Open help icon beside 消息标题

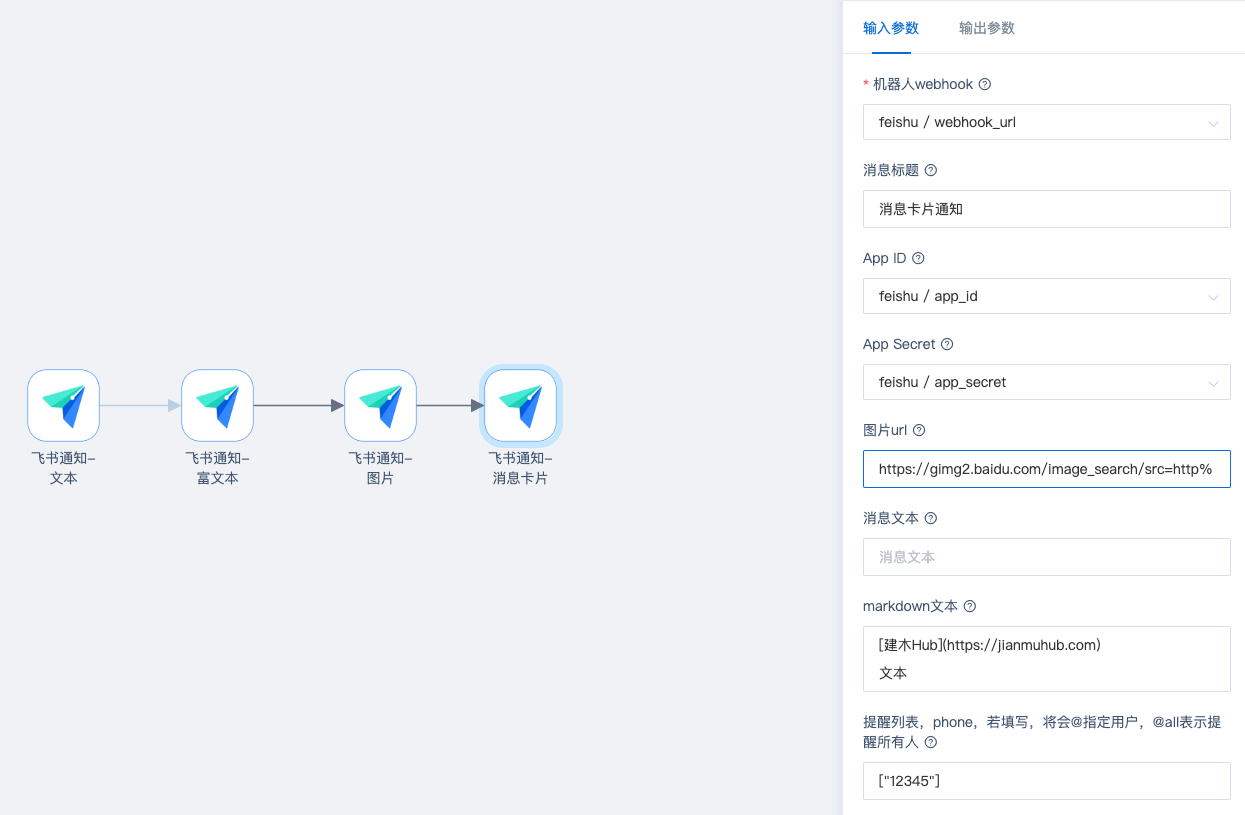pos(931,170)
